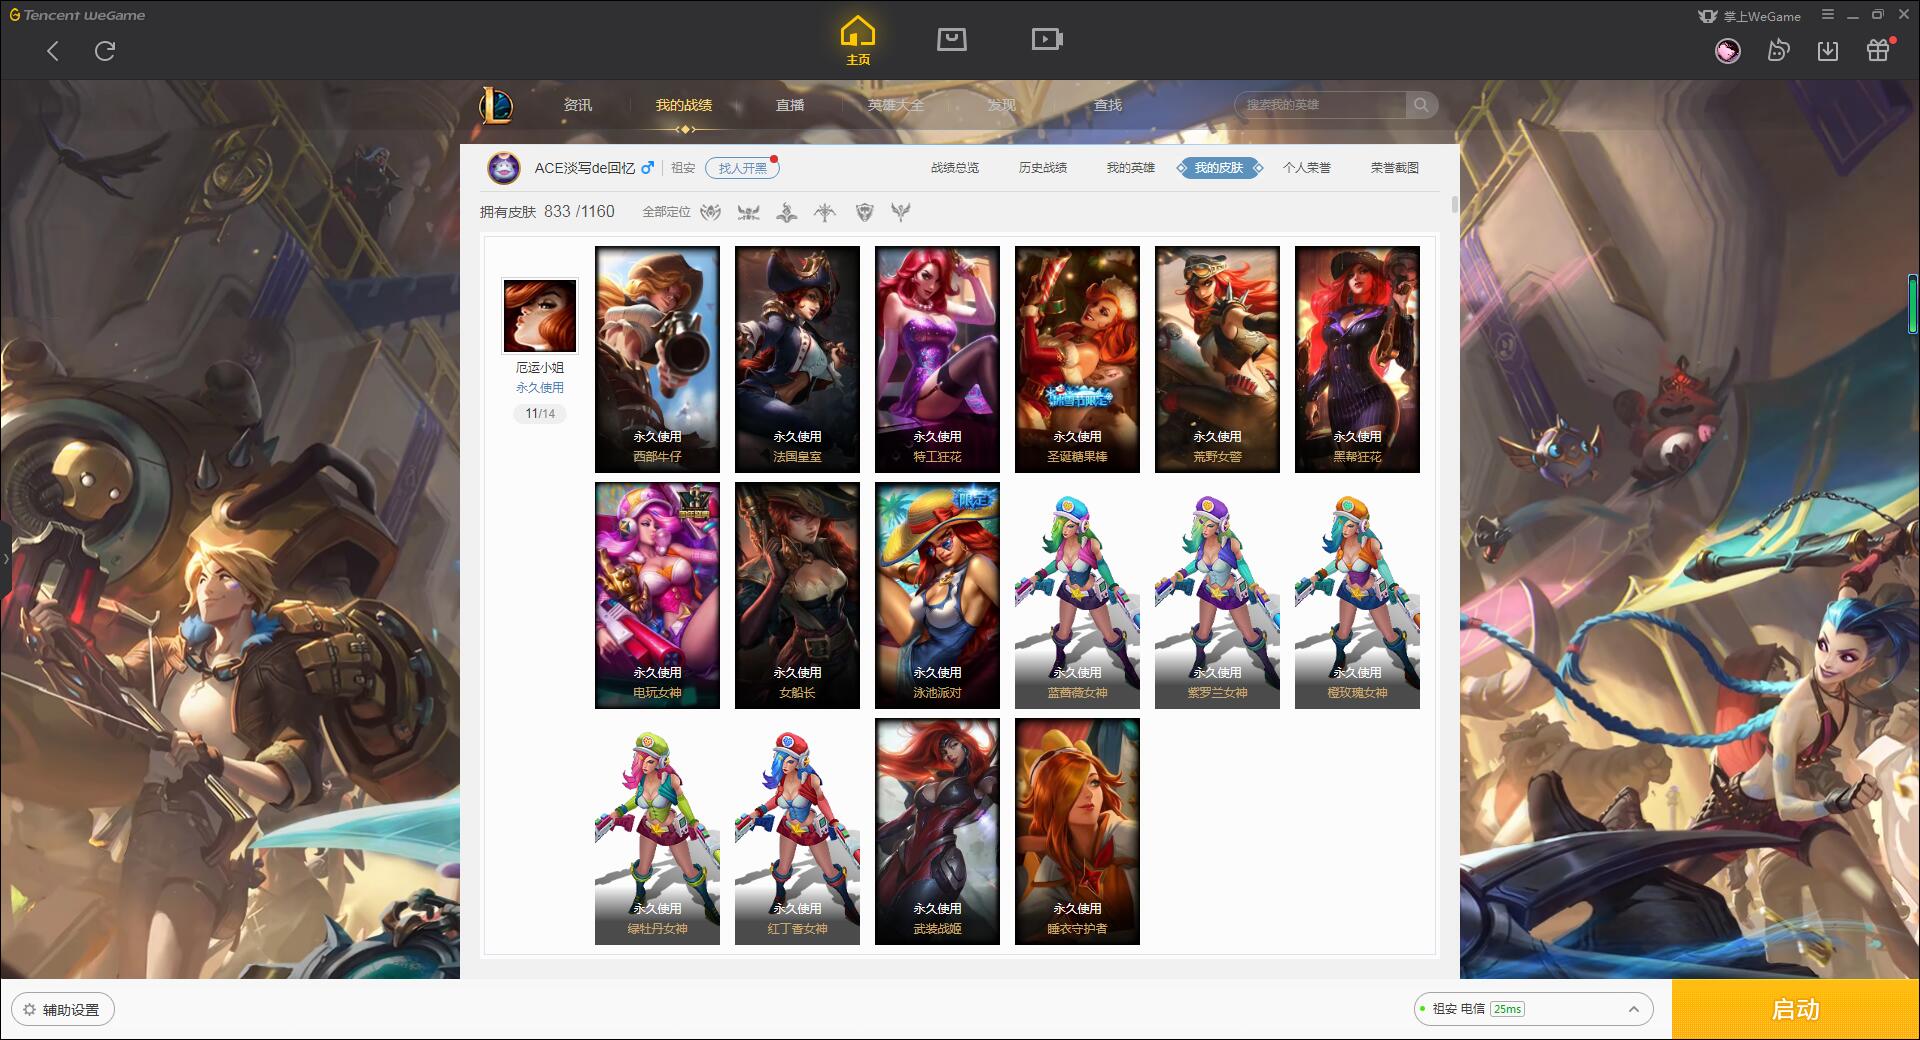The image size is (1920, 1040).
Task: Open 圣诞糖果棒 skin card
Action: (x=1077, y=359)
